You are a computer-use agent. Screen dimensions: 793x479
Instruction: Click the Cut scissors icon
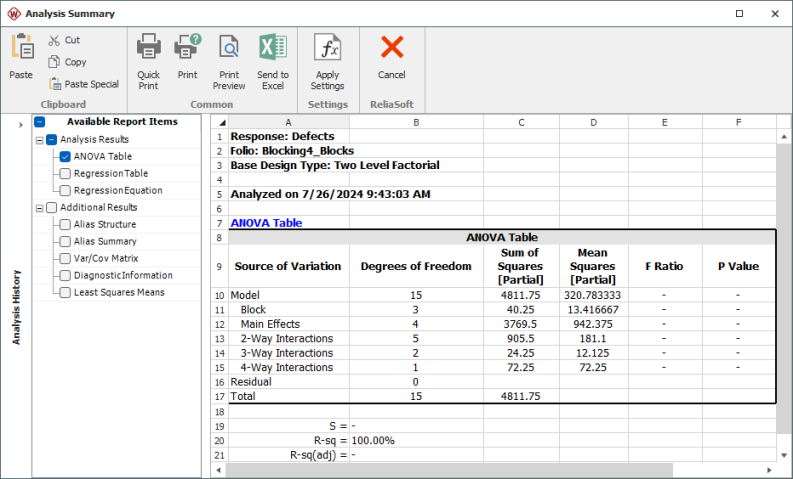coord(55,40)
